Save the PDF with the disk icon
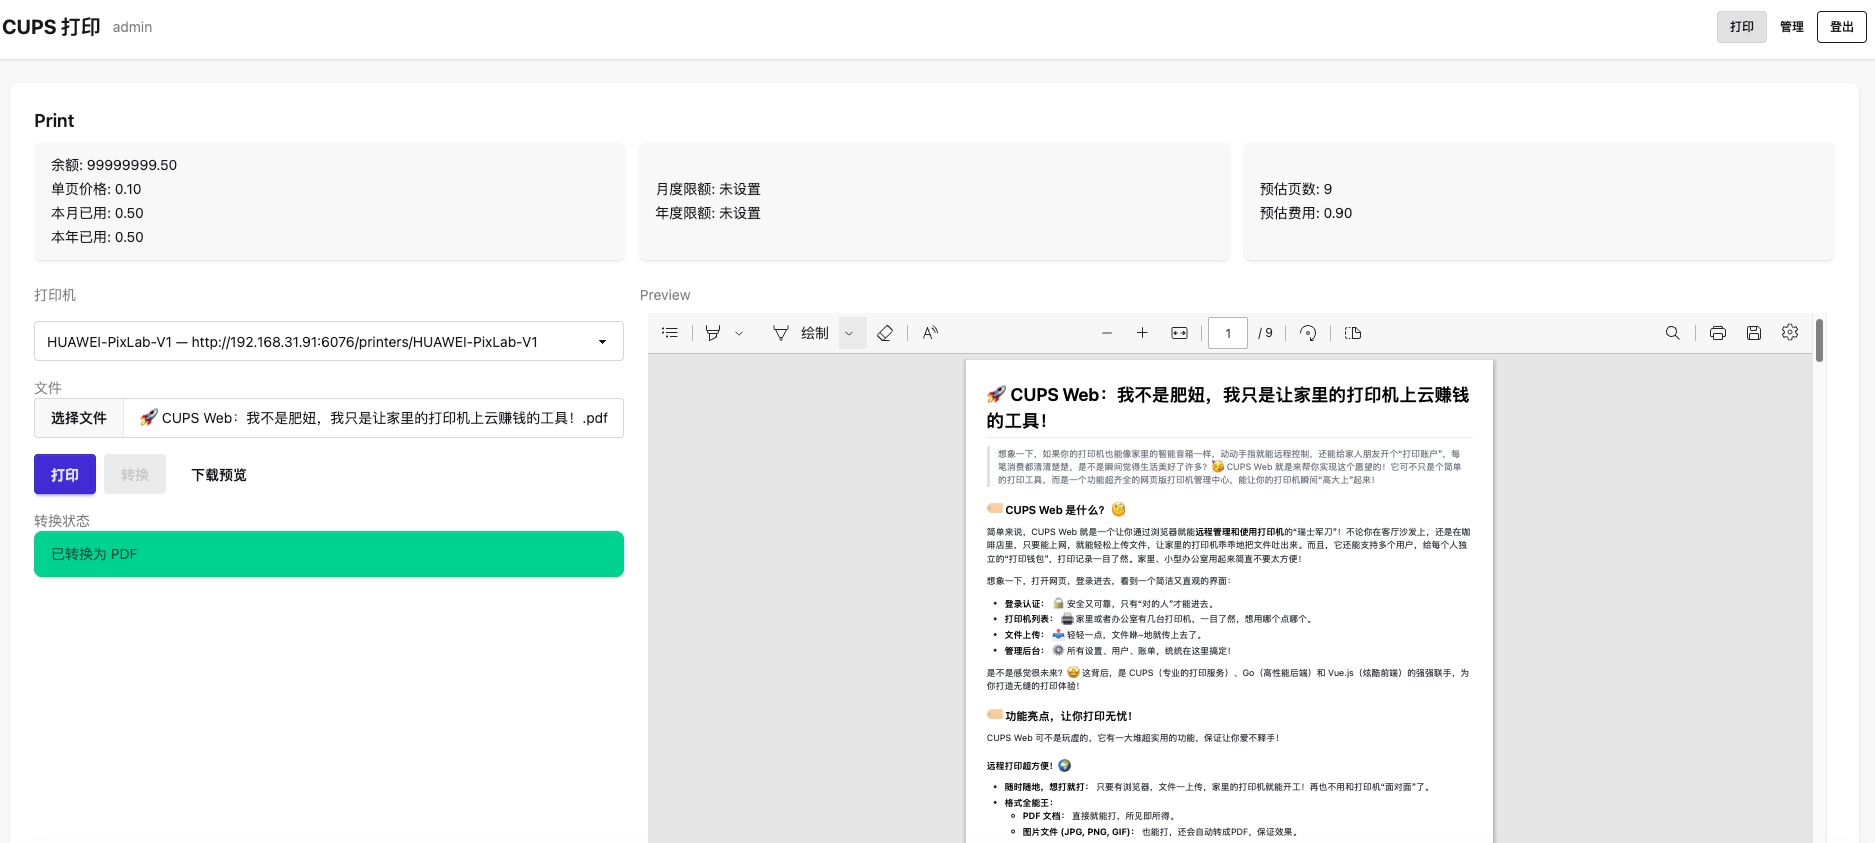This screenshot has width=1875, height=843. click(1754, 333)
